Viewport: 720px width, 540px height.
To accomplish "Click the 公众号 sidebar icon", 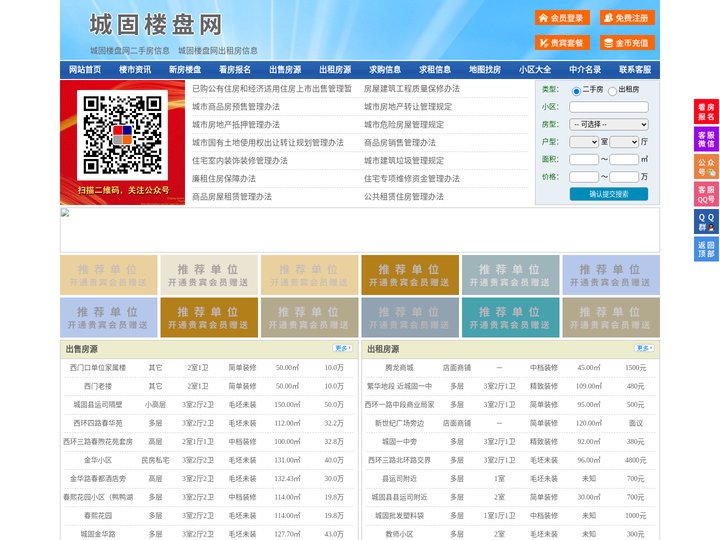I will [x=706, y=167].
